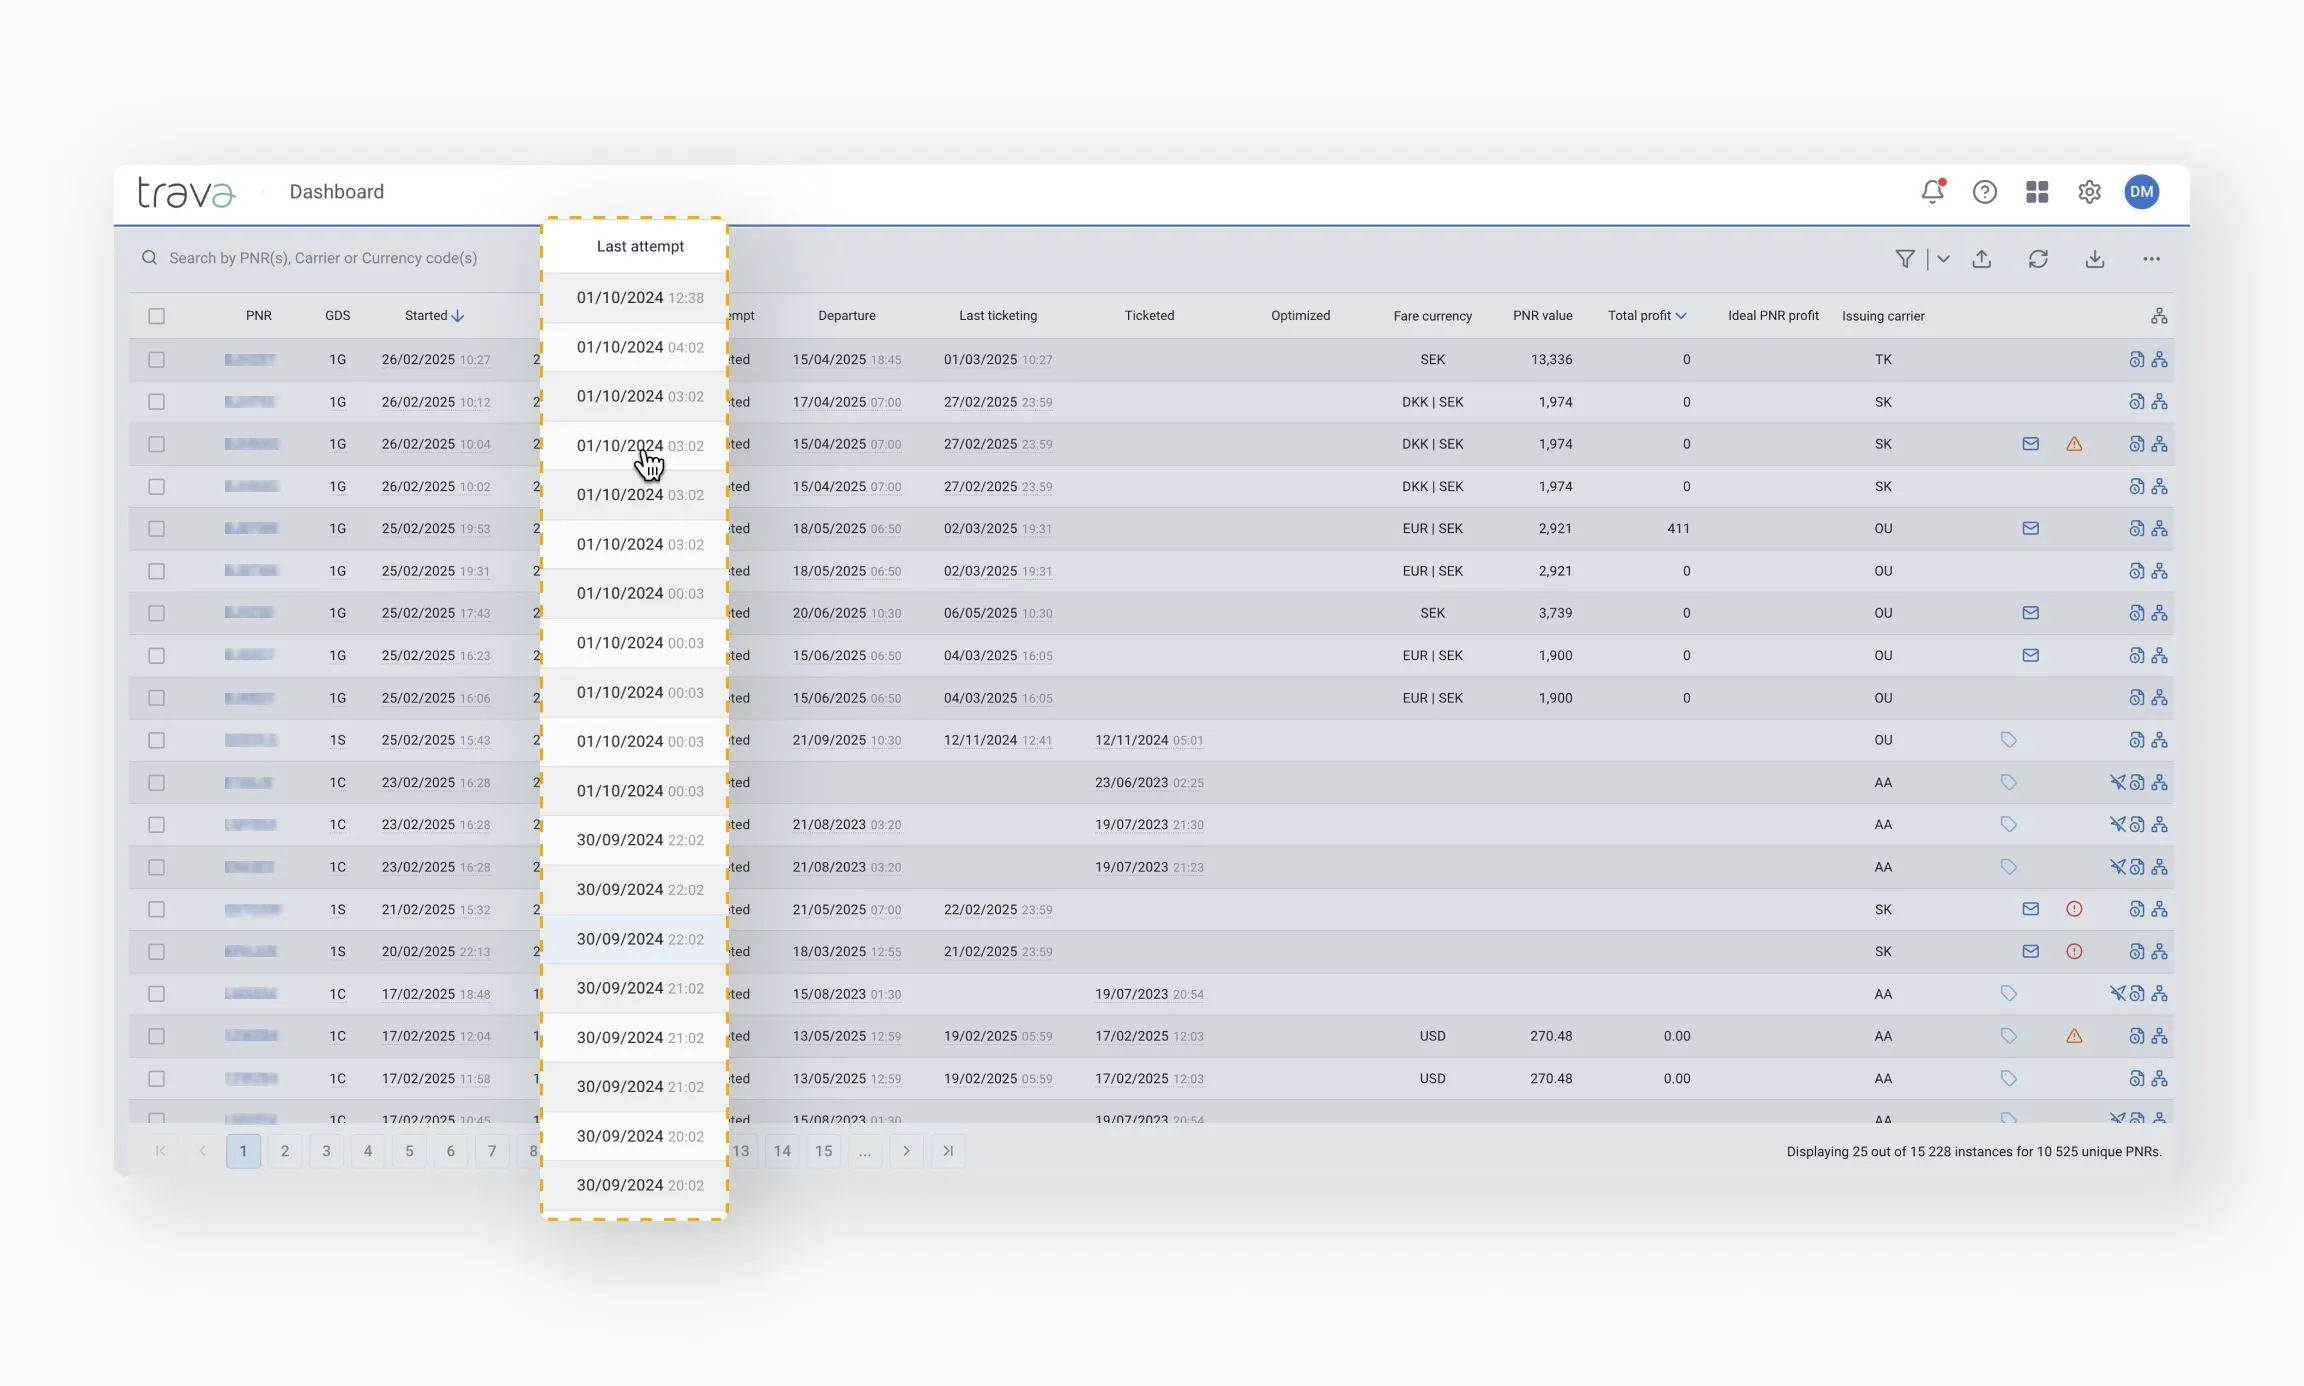Toggle the select-all header checkbox
The height and width of the screenshot is (1386, 2304).
156,316
